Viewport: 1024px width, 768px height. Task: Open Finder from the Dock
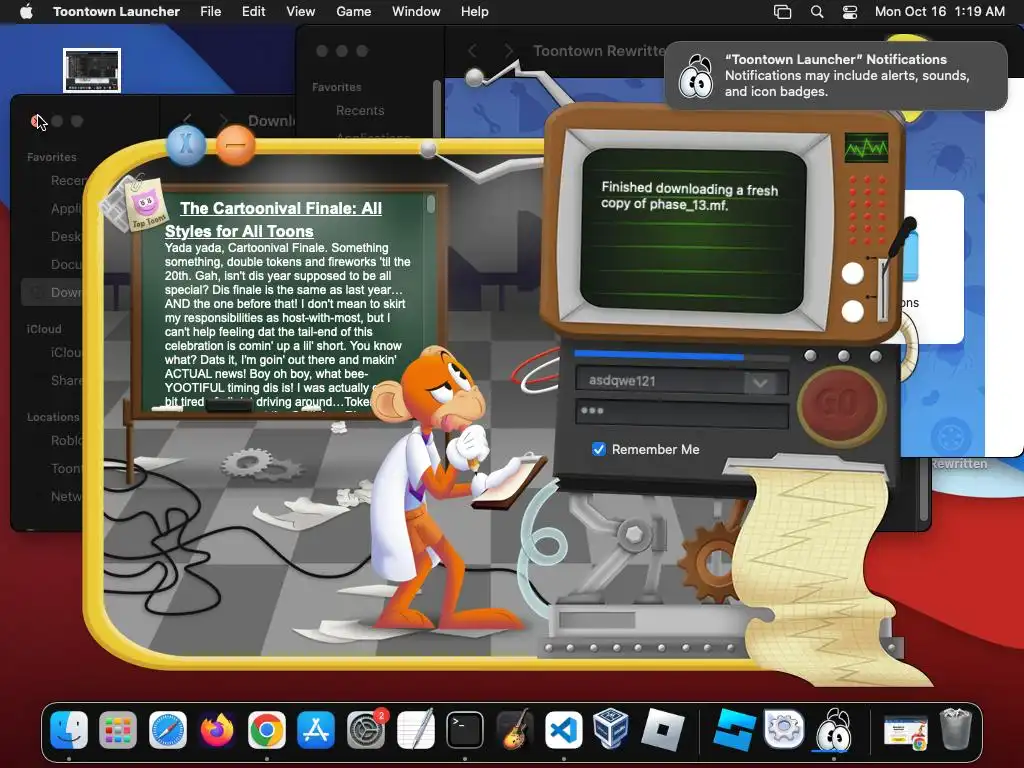[69, 729]
